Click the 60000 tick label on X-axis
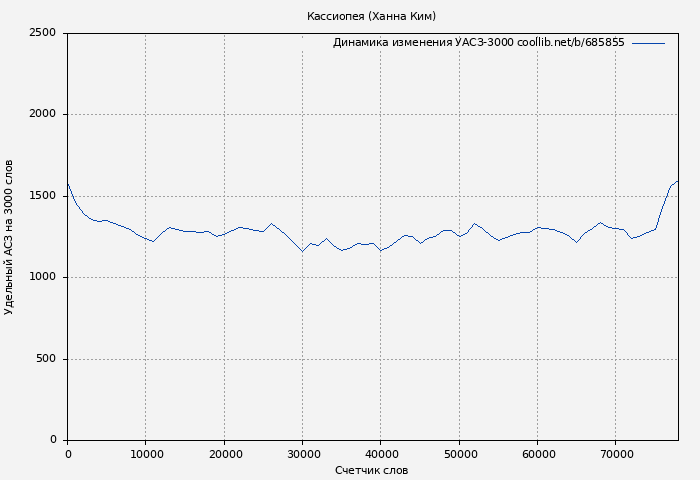This screenshot has height=480, width=700. click(537, 455)
